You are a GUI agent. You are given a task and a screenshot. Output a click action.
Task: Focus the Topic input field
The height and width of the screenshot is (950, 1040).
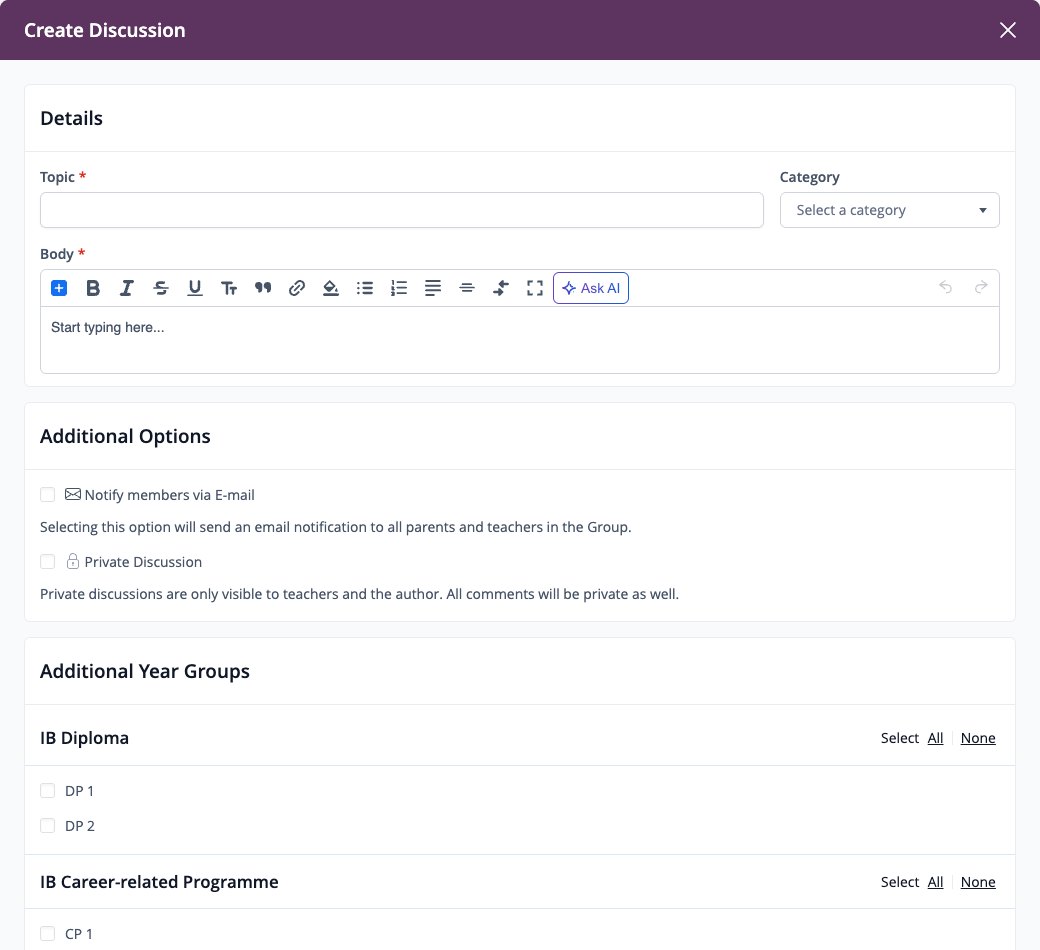(402, 210)
